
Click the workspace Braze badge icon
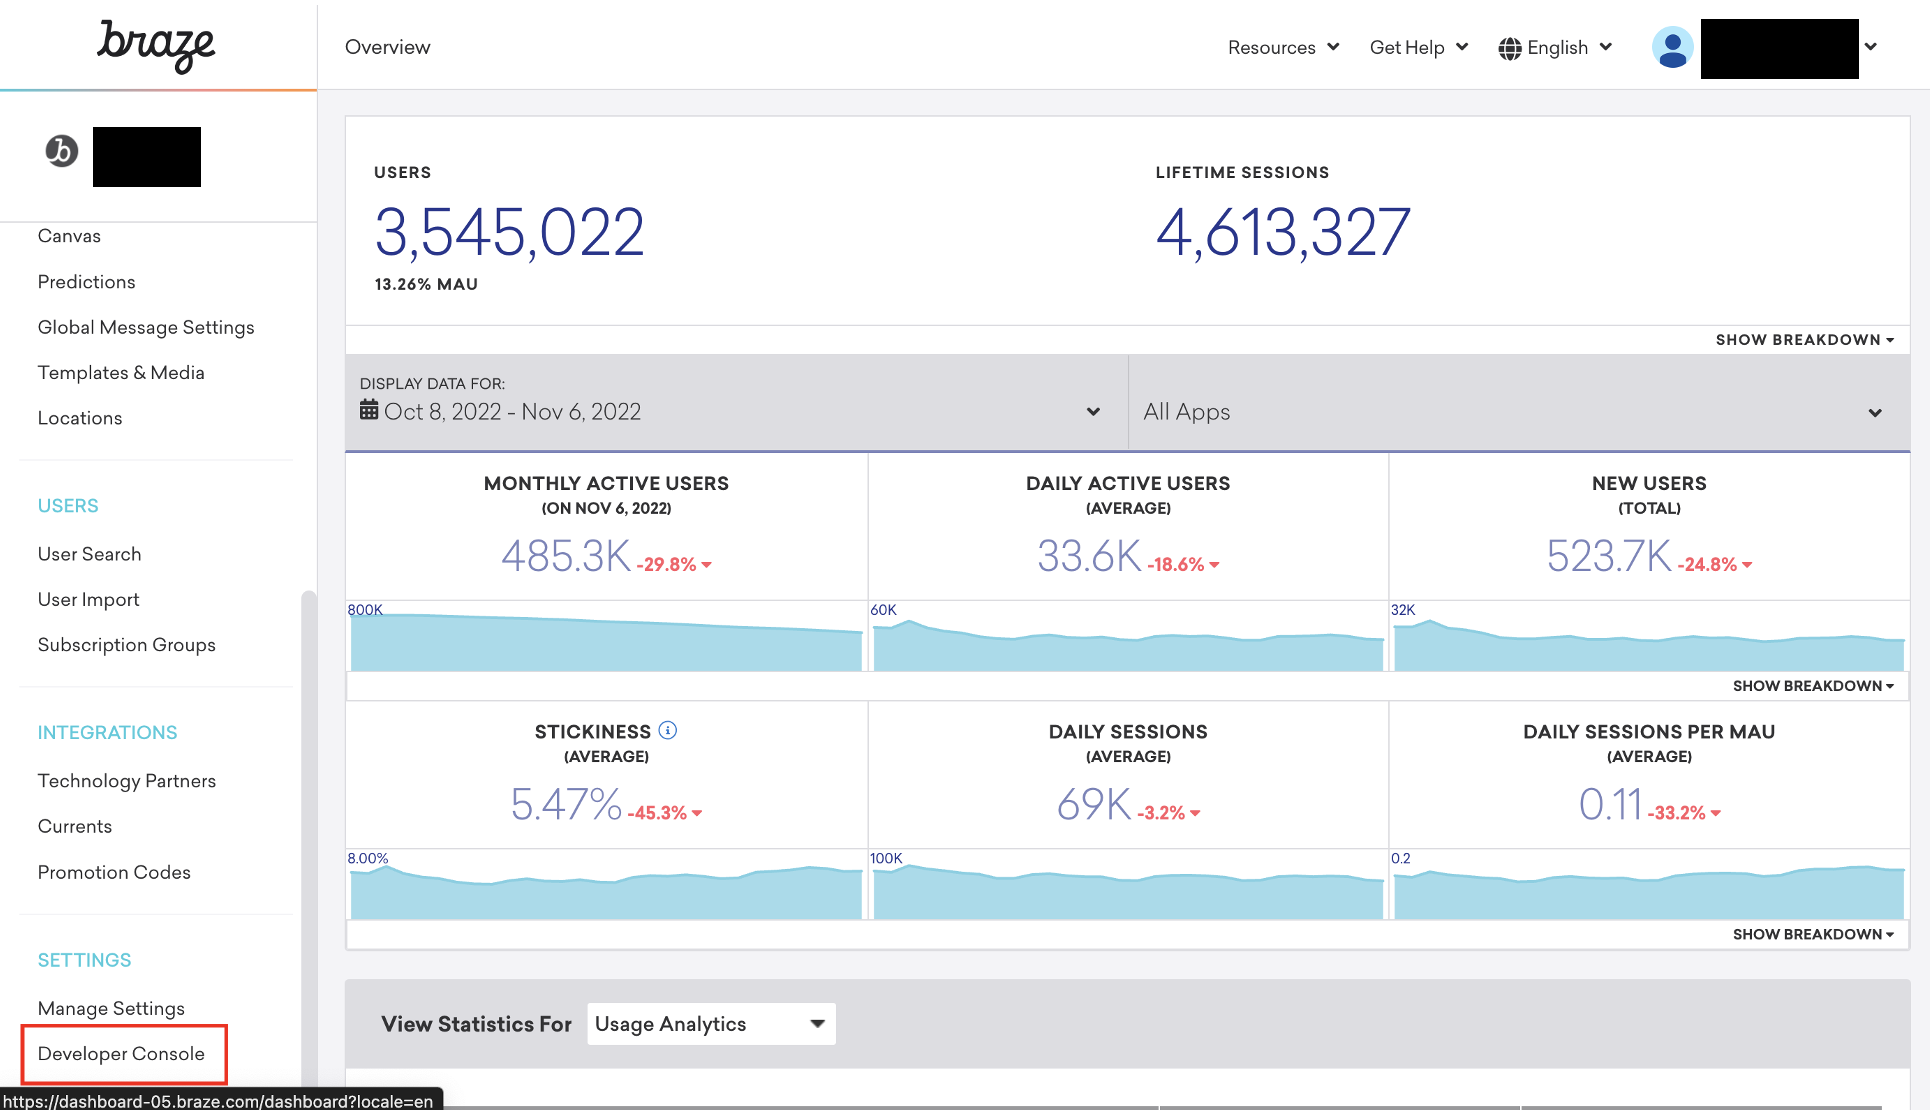point(62,151)
